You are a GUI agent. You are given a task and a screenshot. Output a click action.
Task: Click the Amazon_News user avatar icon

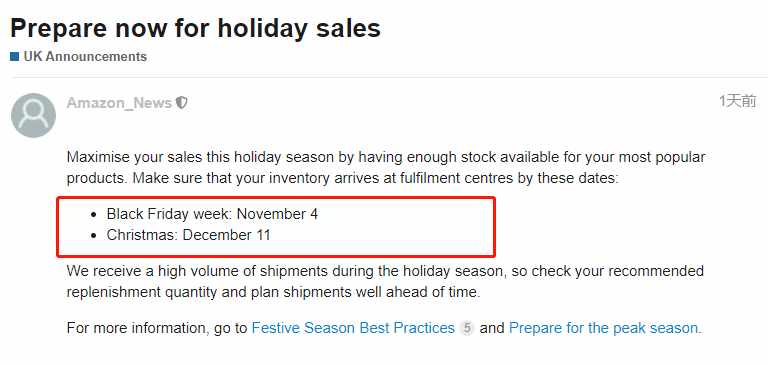click(x=33, y=115)
